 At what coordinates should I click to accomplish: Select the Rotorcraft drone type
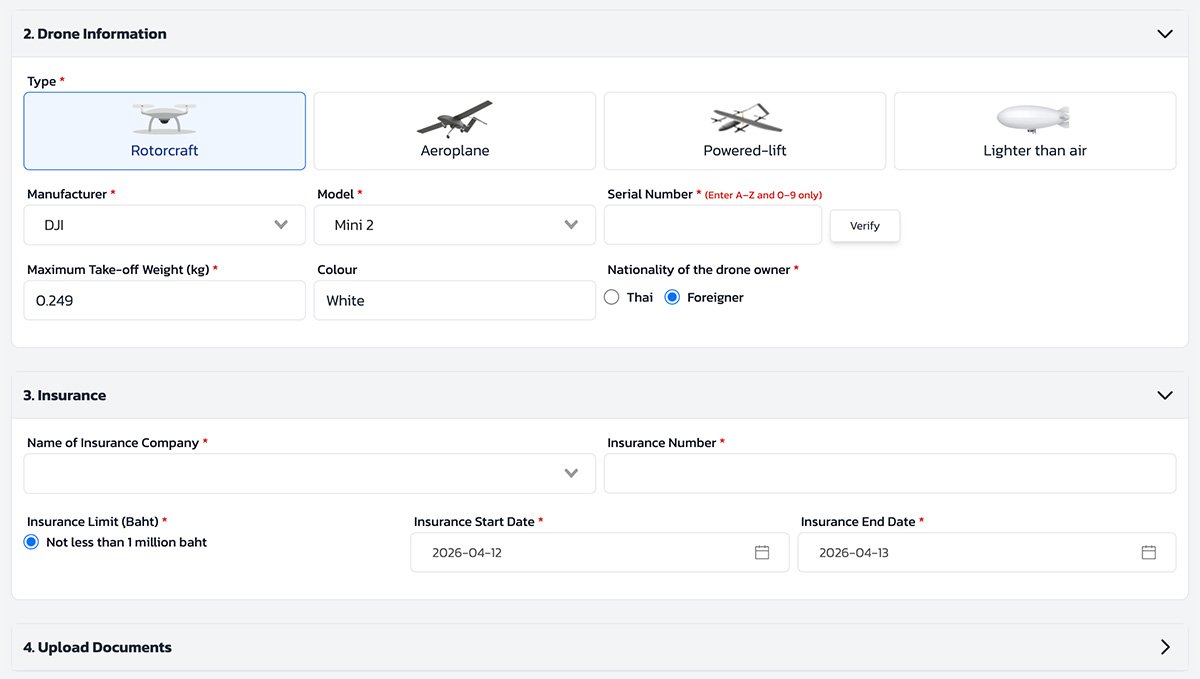(x=164, y=131)
